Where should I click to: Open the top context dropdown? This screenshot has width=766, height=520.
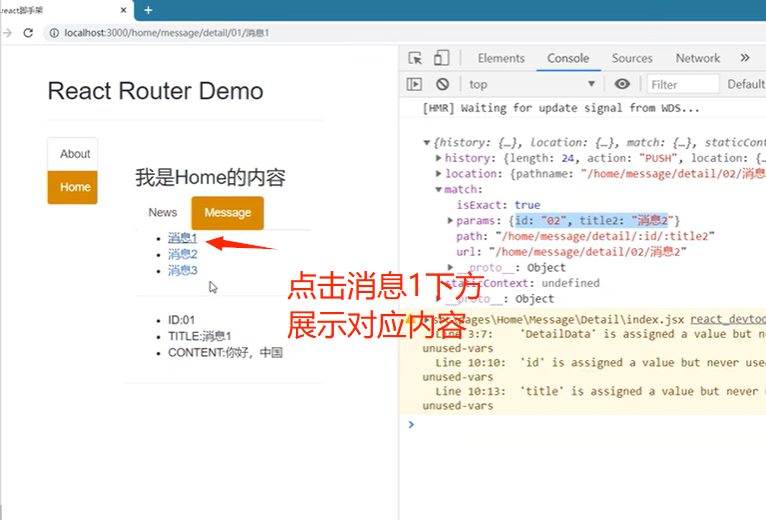click(532, 84)
